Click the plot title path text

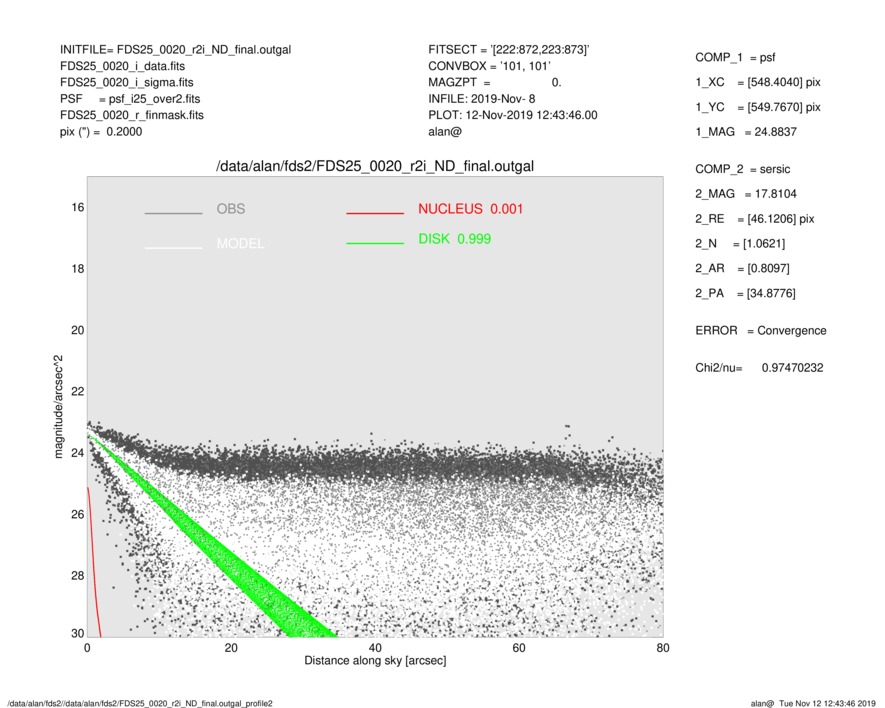click(375, 167)
